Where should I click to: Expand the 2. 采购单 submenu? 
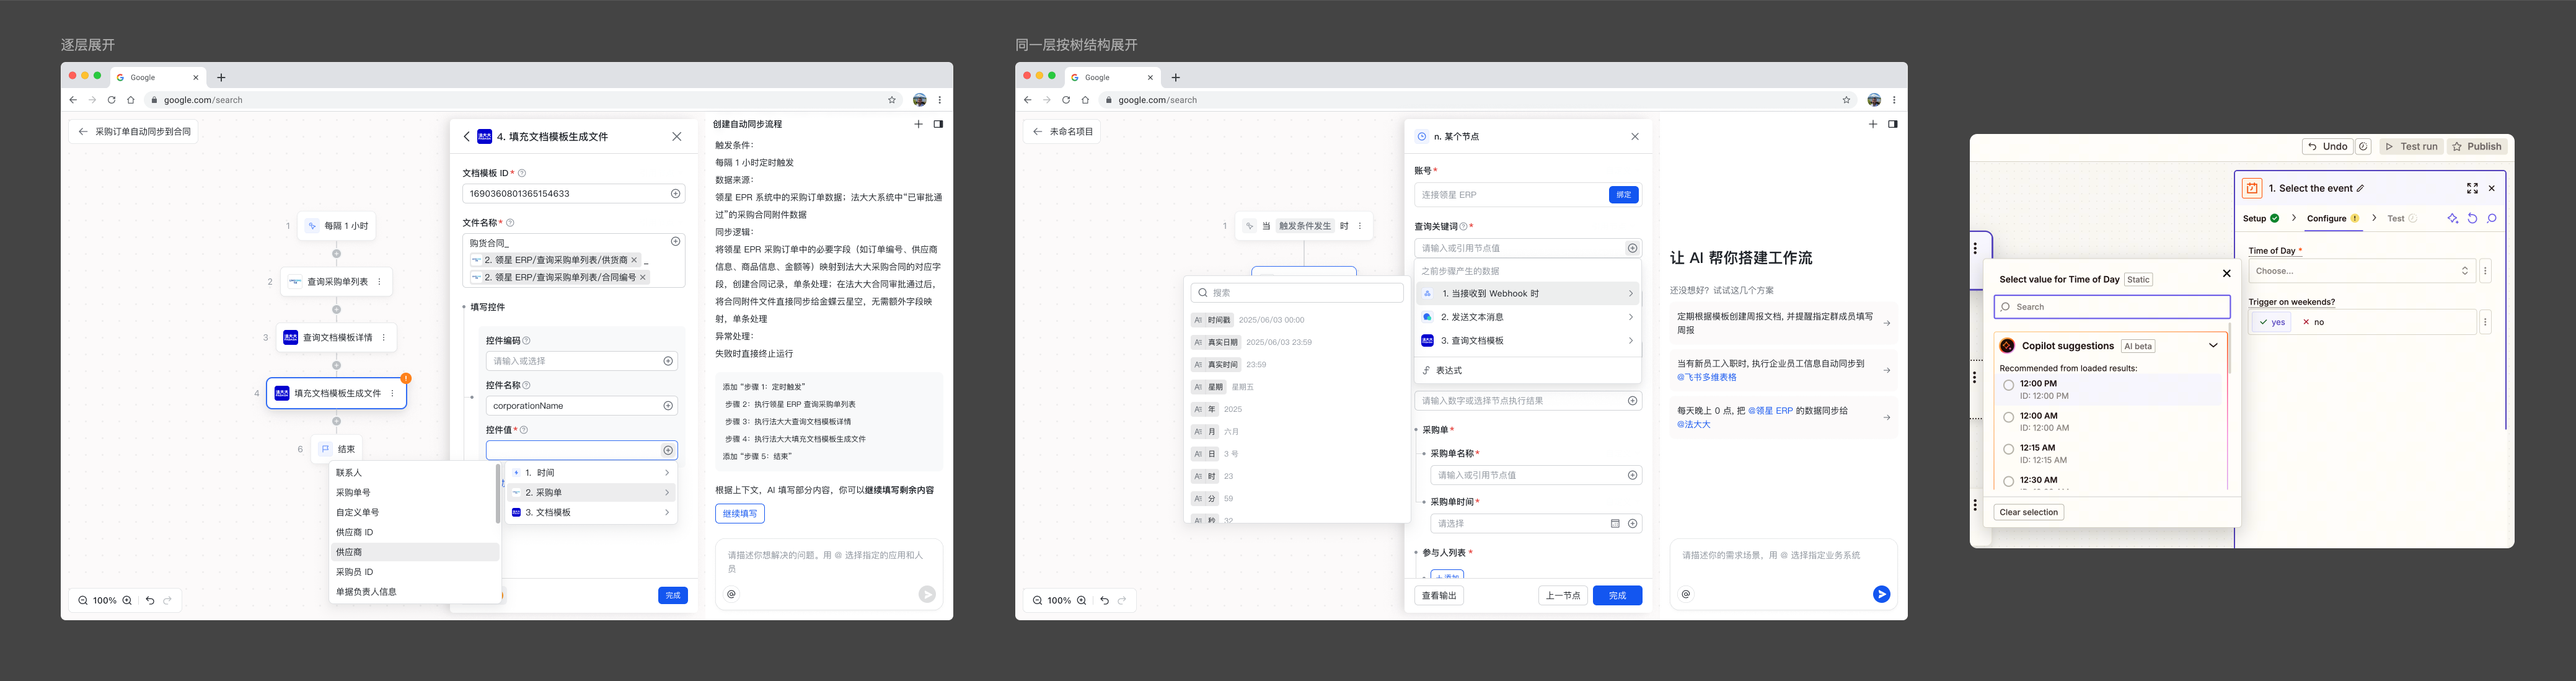[x=592, y=493]
